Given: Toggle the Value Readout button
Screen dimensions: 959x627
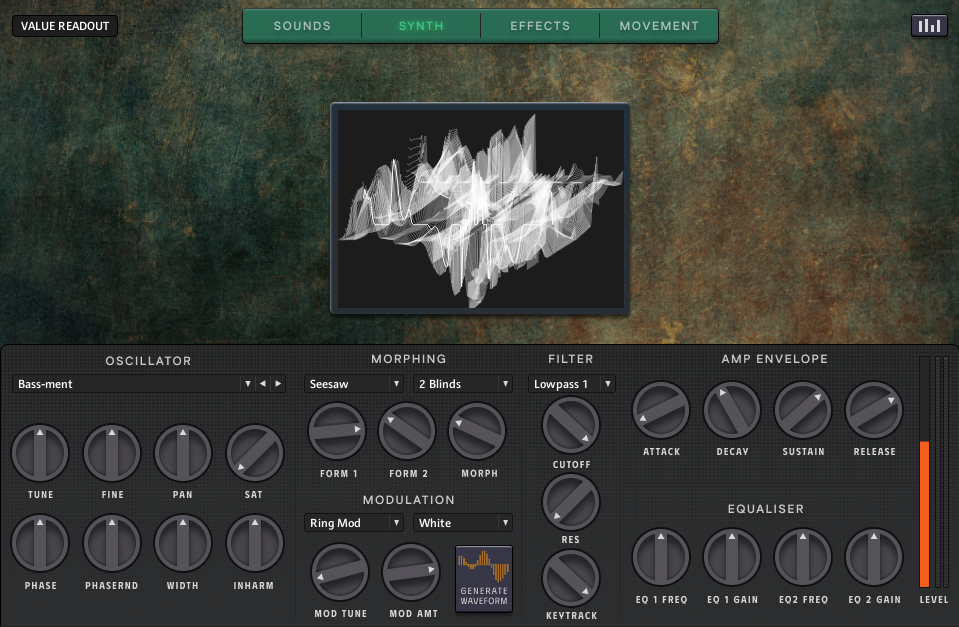Looking at the screenshot, I should (65, 26).
